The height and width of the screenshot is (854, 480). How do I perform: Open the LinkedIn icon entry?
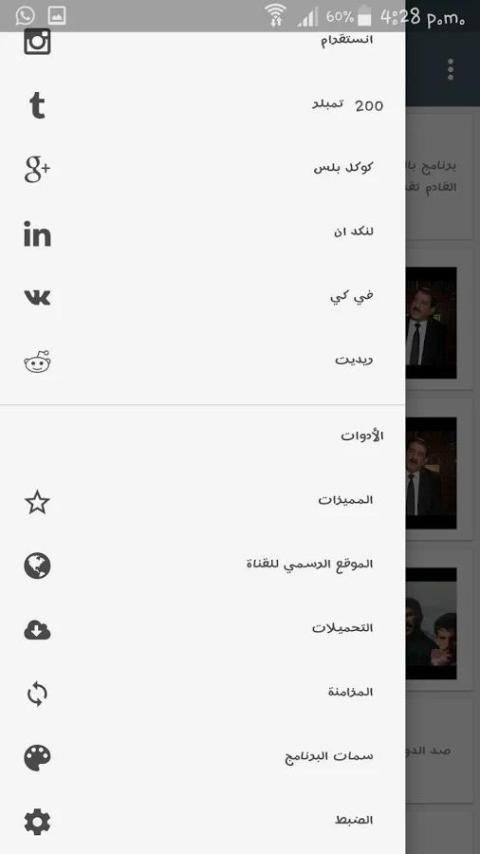[x=37, y=234]
